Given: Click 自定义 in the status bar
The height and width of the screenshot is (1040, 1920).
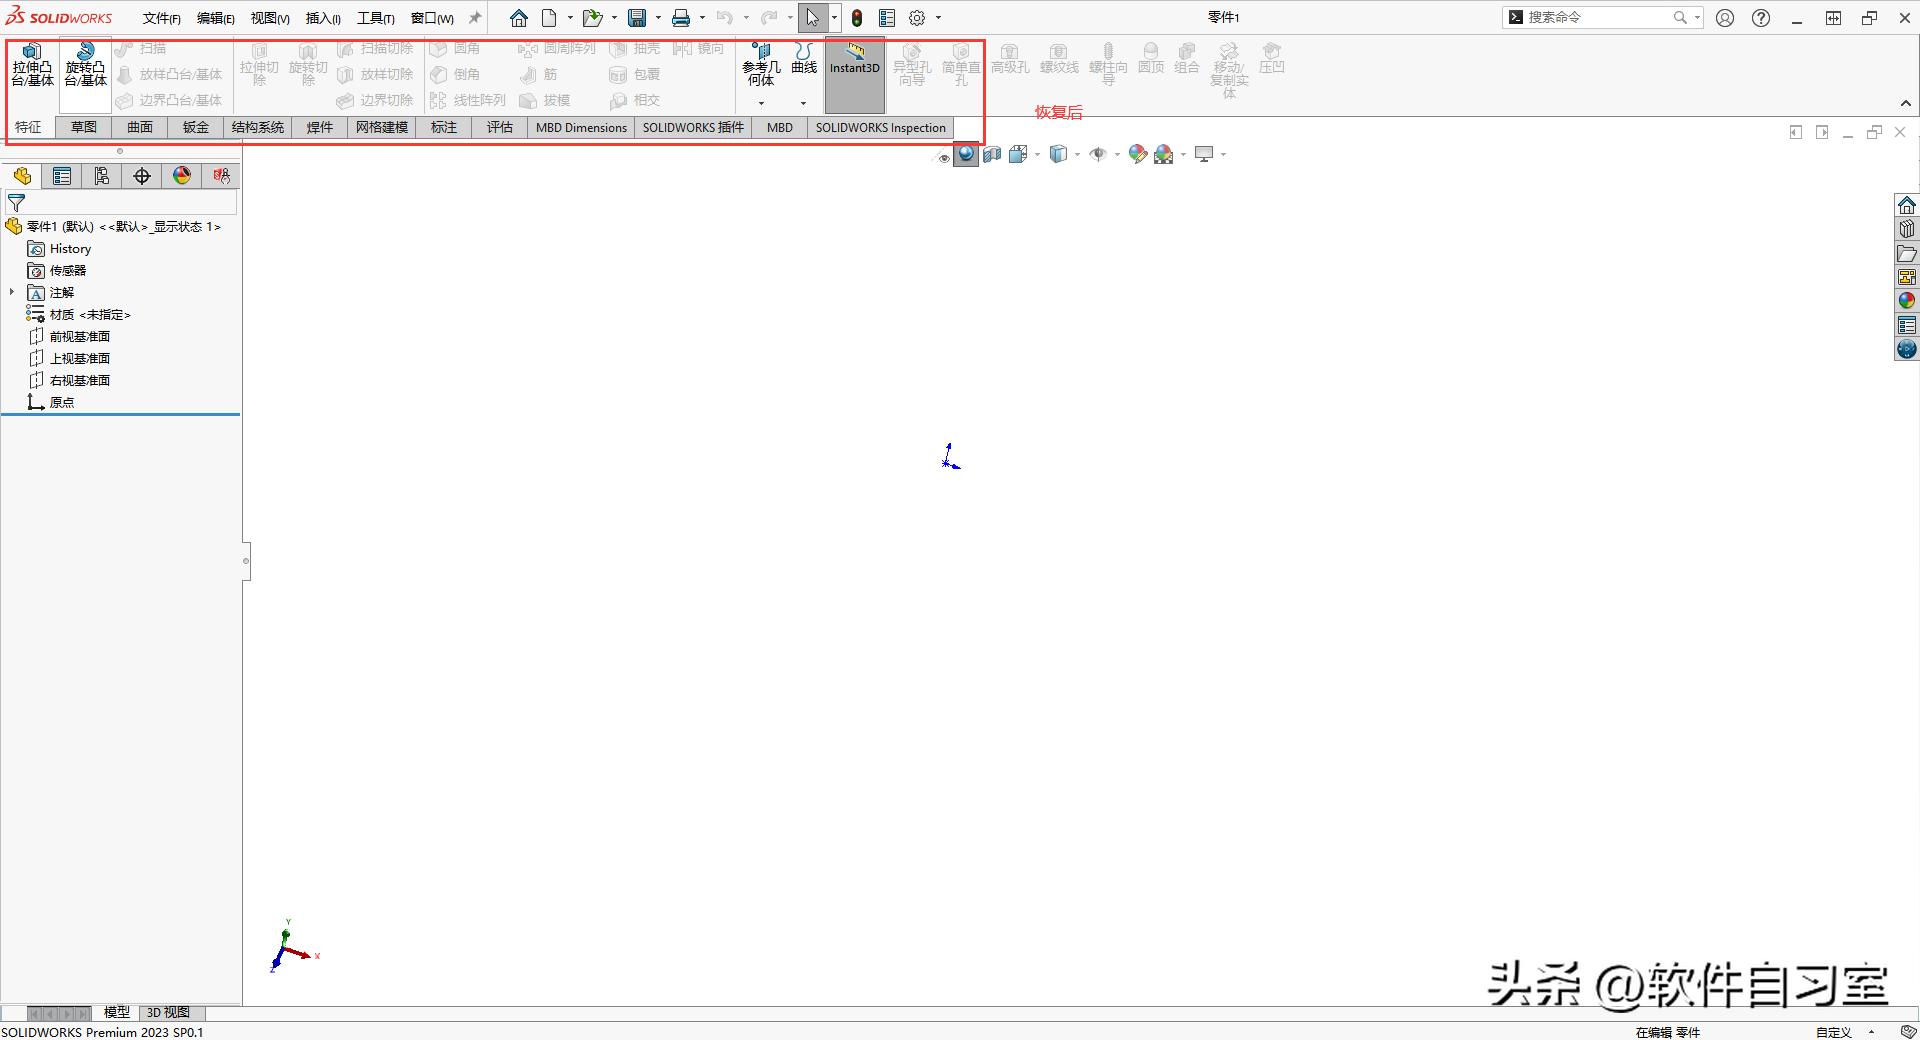Looking at the screenshot, I should 1835,1032.
